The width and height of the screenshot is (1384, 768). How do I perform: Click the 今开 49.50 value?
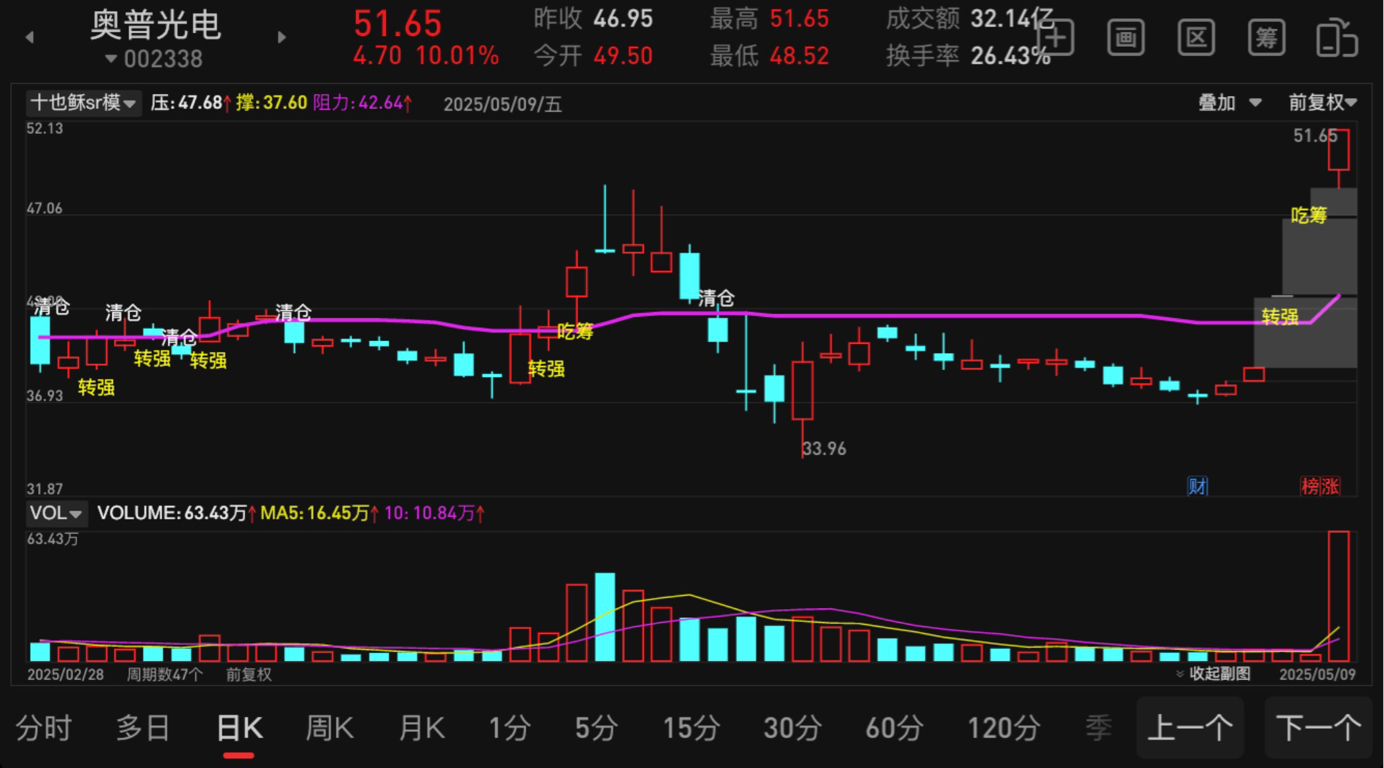[x=623, y=56]
